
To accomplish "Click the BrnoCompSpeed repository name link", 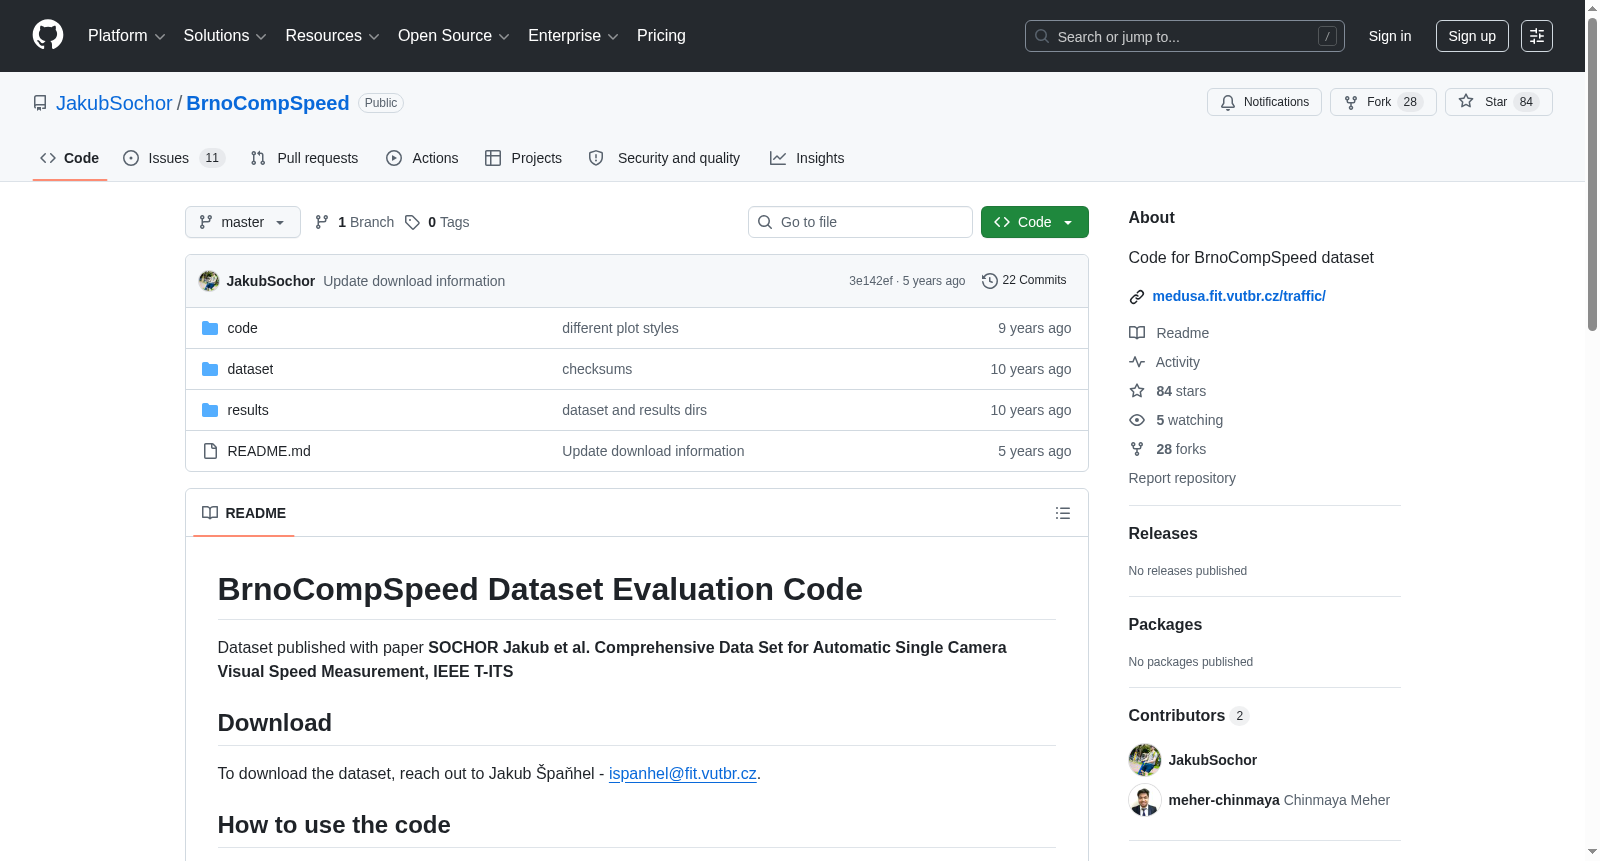I will (268, 103).
